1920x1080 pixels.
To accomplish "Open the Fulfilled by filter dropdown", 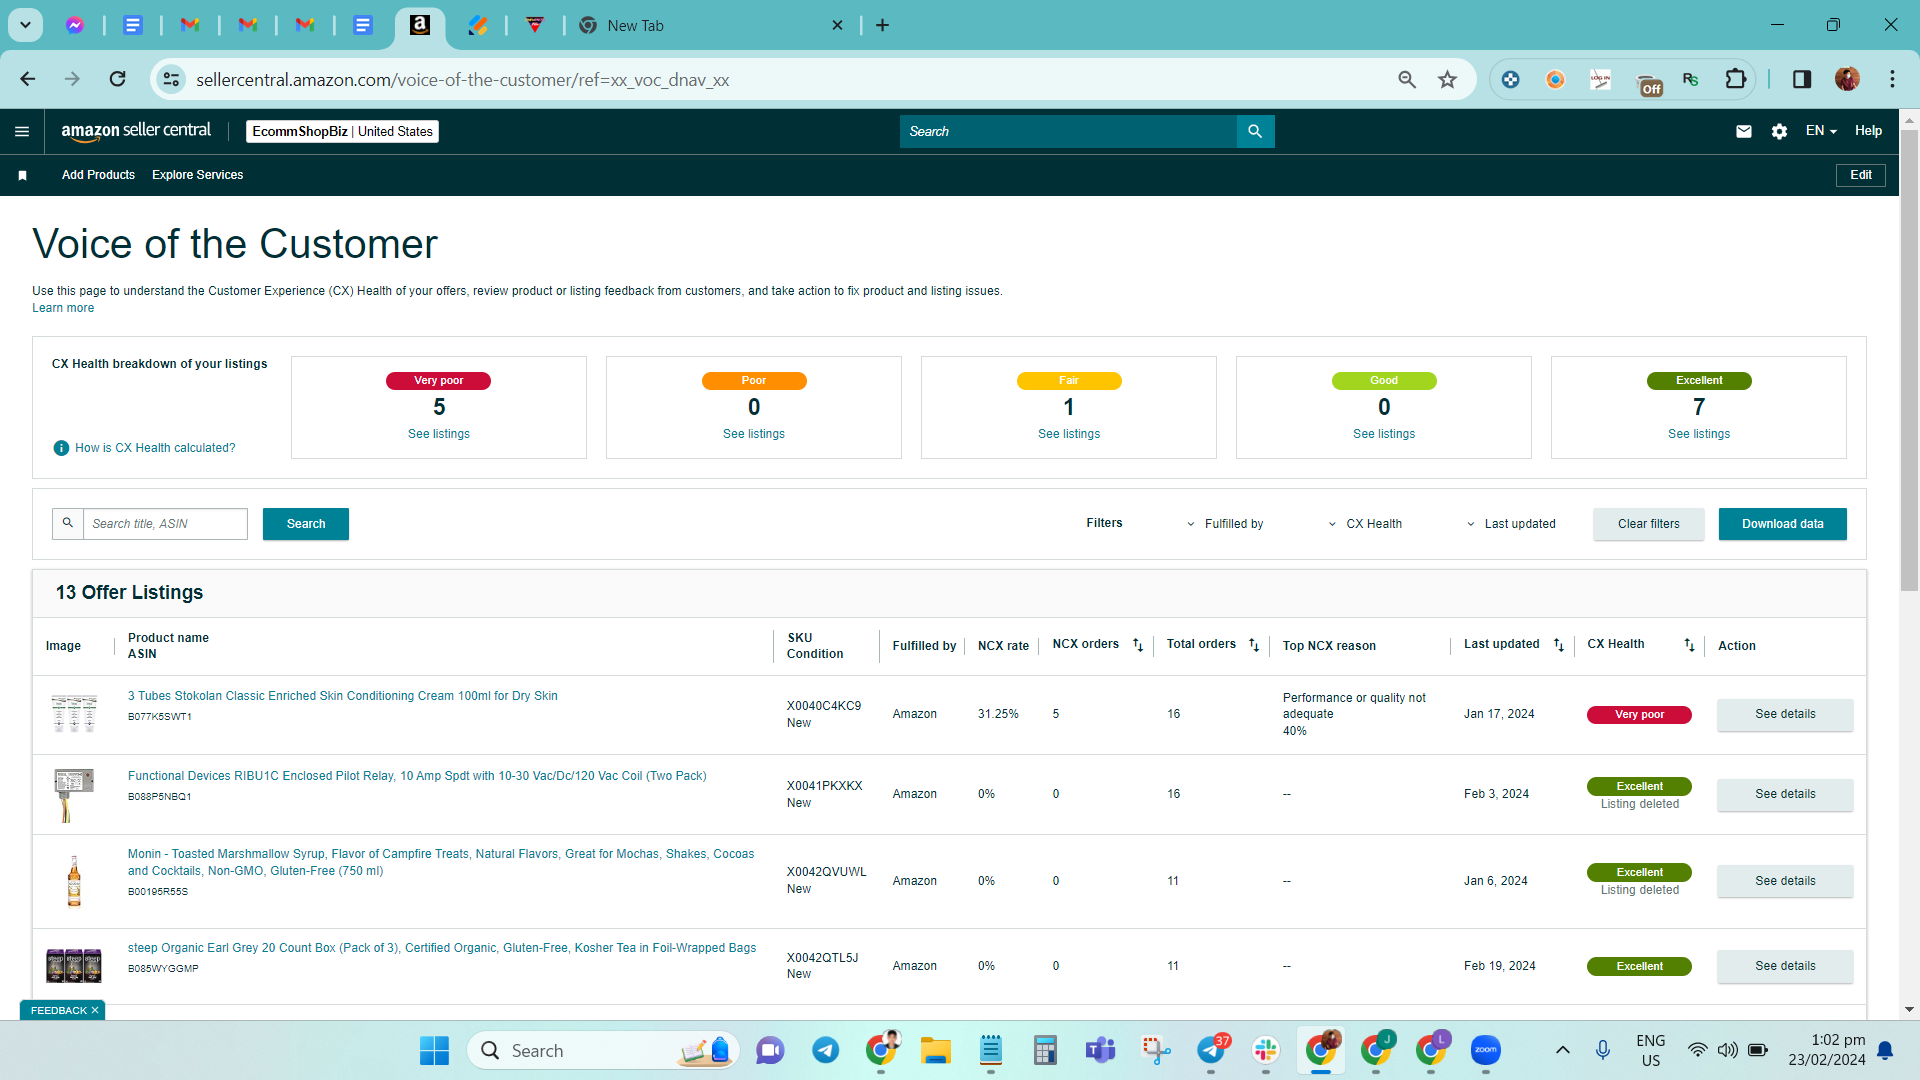I will tap(1225, 524).
